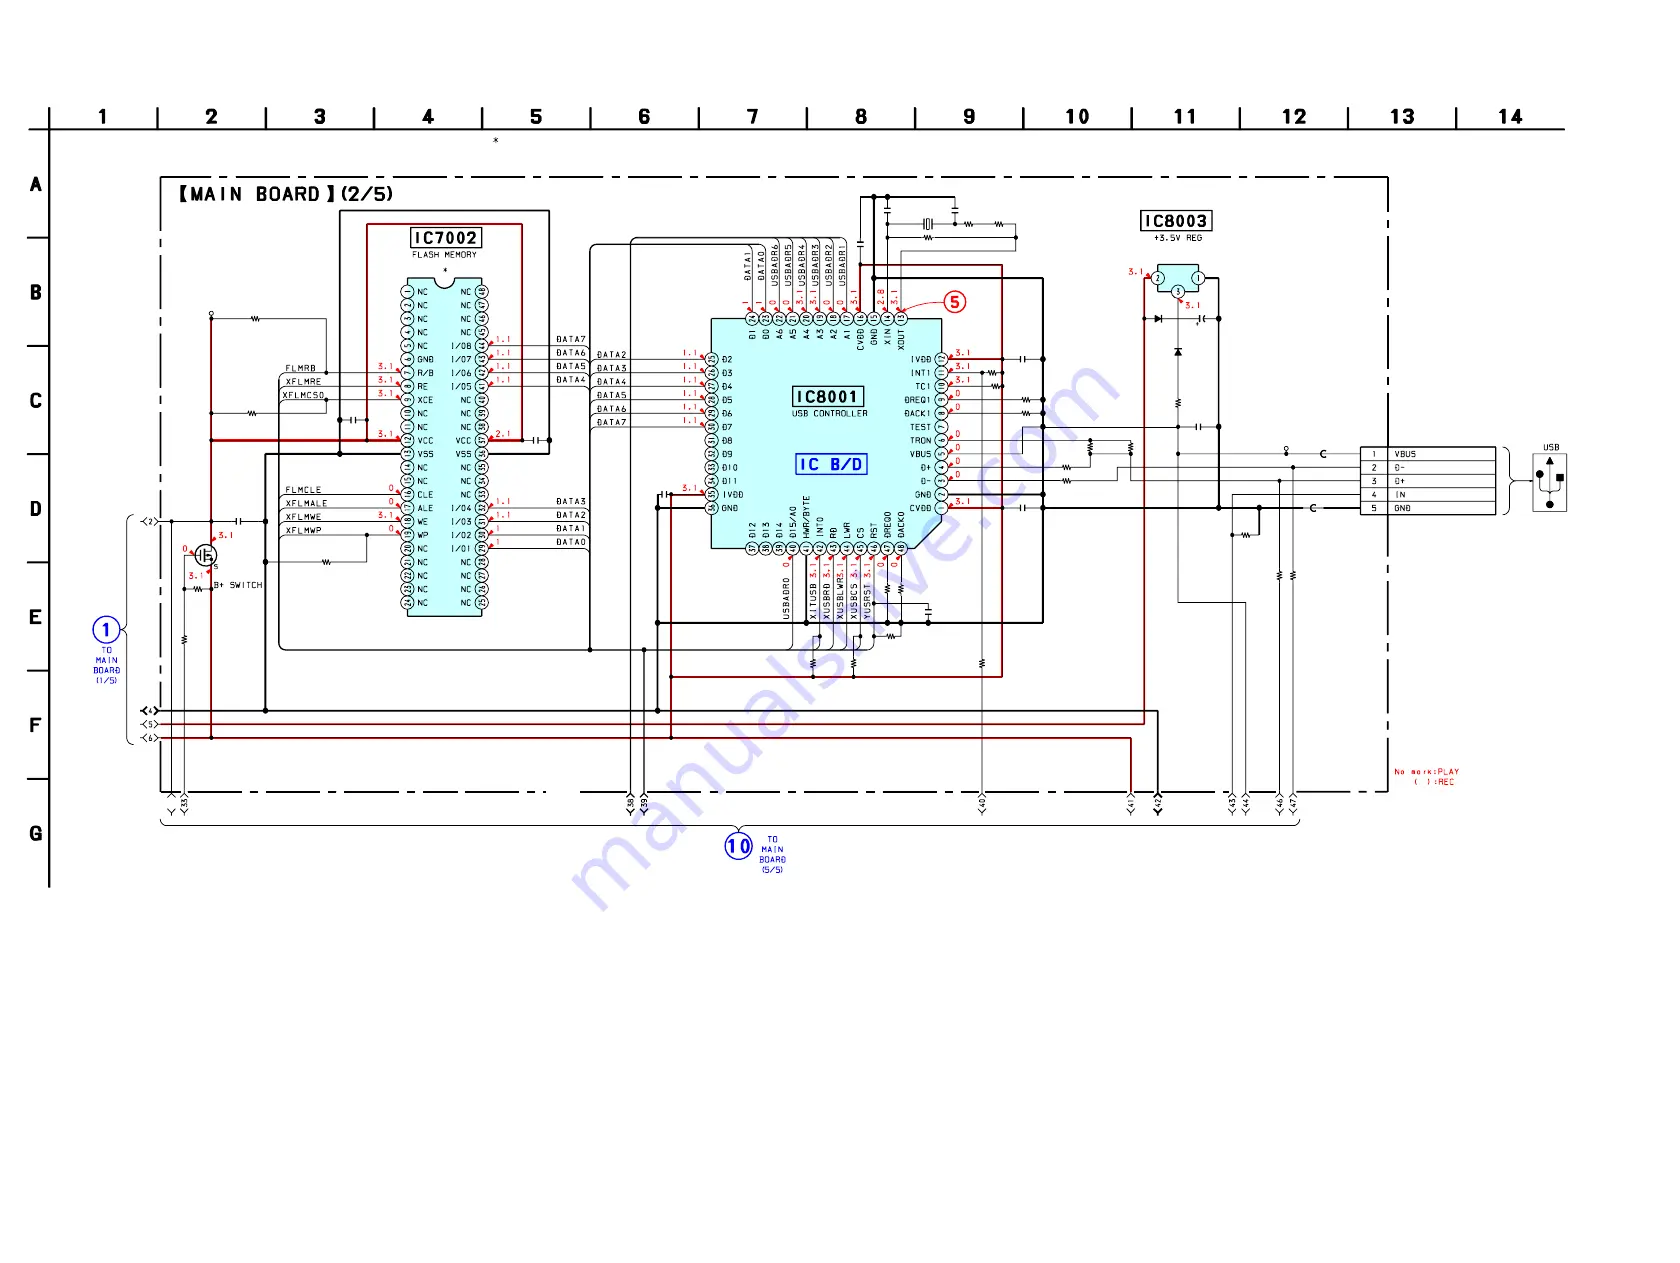Viewport: 1680px width, 1263px height.
Task: Click grid column header 7
Action: pos(753,117)
